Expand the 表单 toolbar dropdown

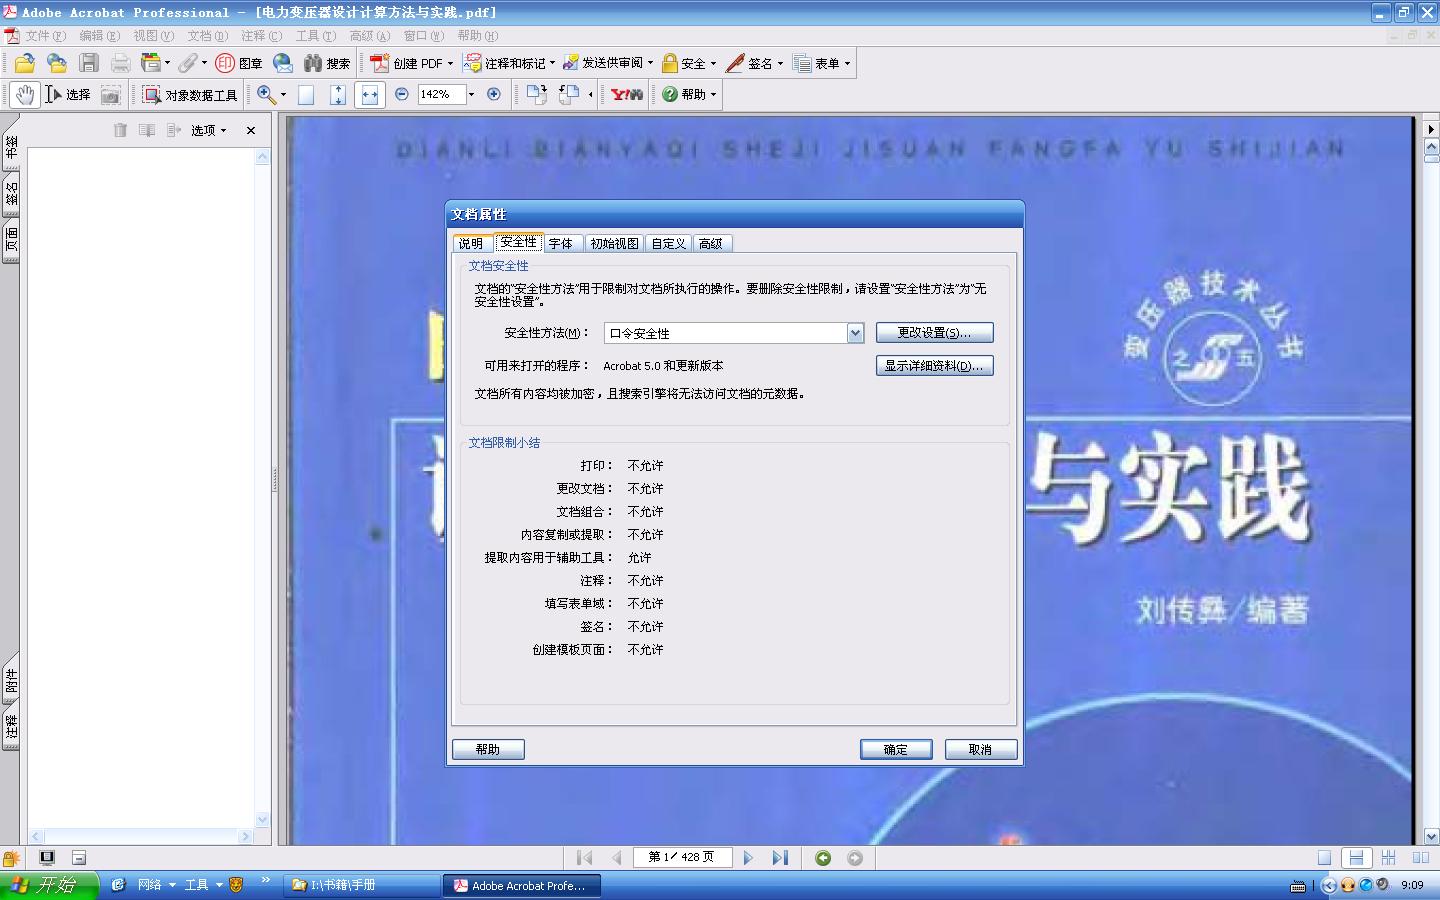pyautogui.click(x=847, y=63)
